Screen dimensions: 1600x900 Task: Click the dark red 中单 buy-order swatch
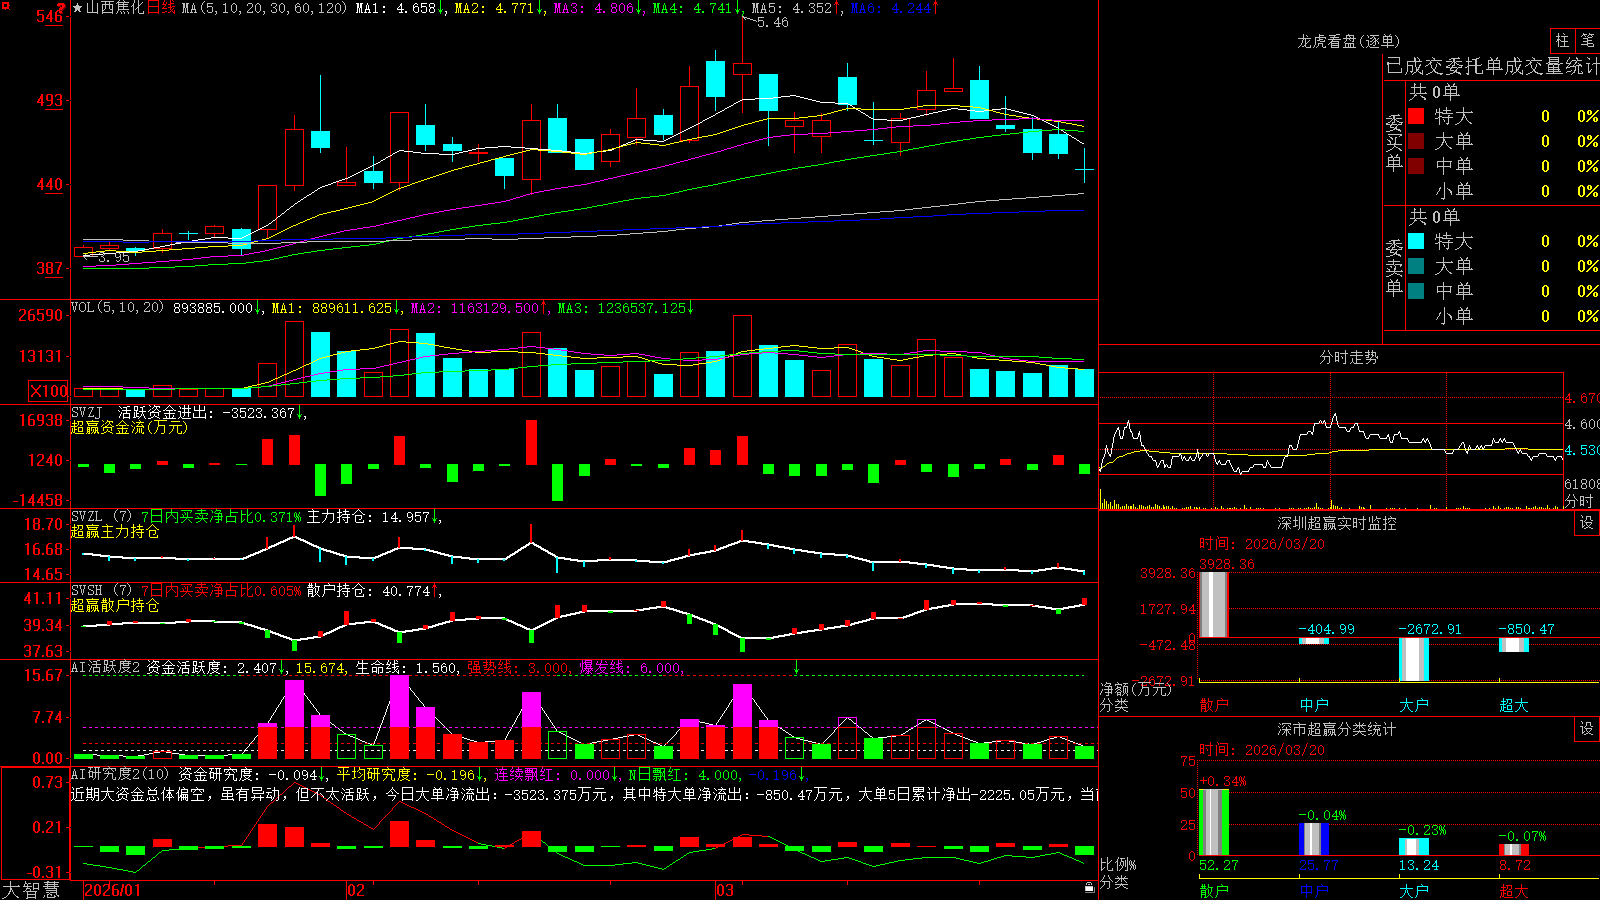[x=1416, y=166]
